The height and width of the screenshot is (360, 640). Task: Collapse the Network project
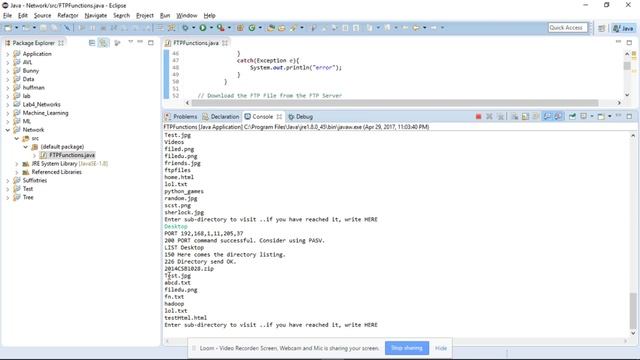coord(7,130)
